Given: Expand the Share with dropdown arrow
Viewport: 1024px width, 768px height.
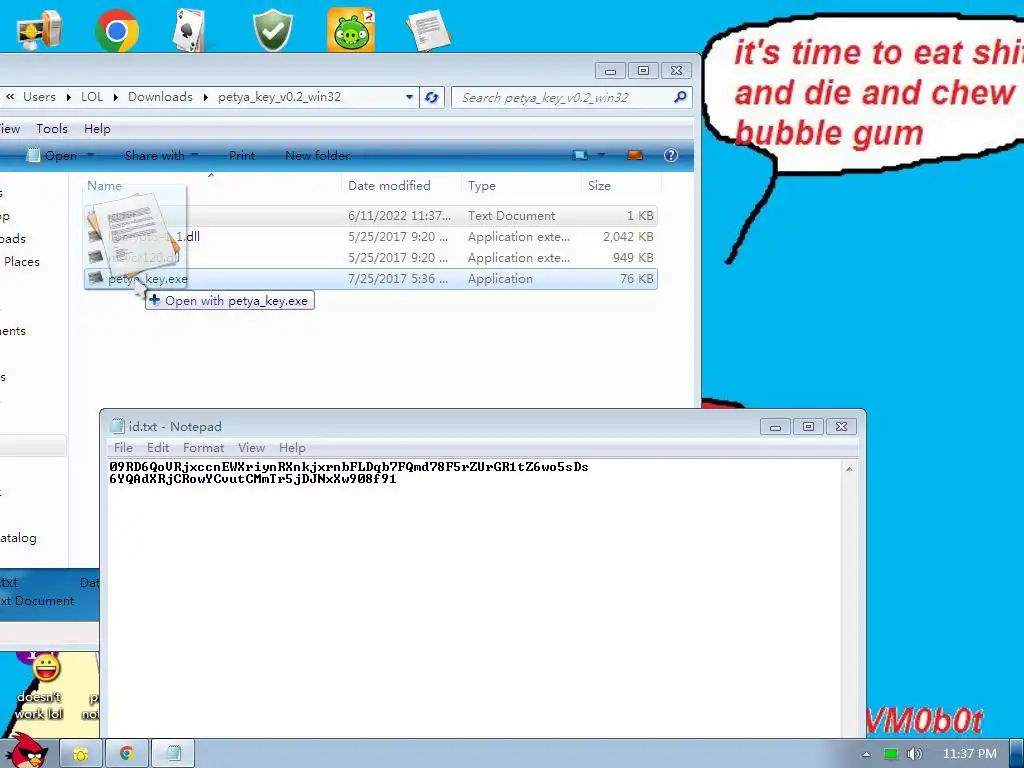Looking at the screenshot, I should [x=195, y=155].
